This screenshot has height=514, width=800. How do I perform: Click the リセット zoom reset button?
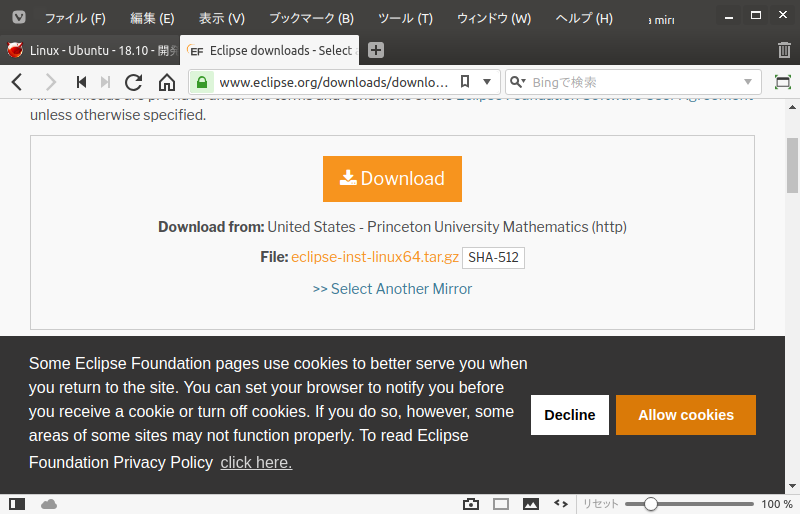(601, 504)
